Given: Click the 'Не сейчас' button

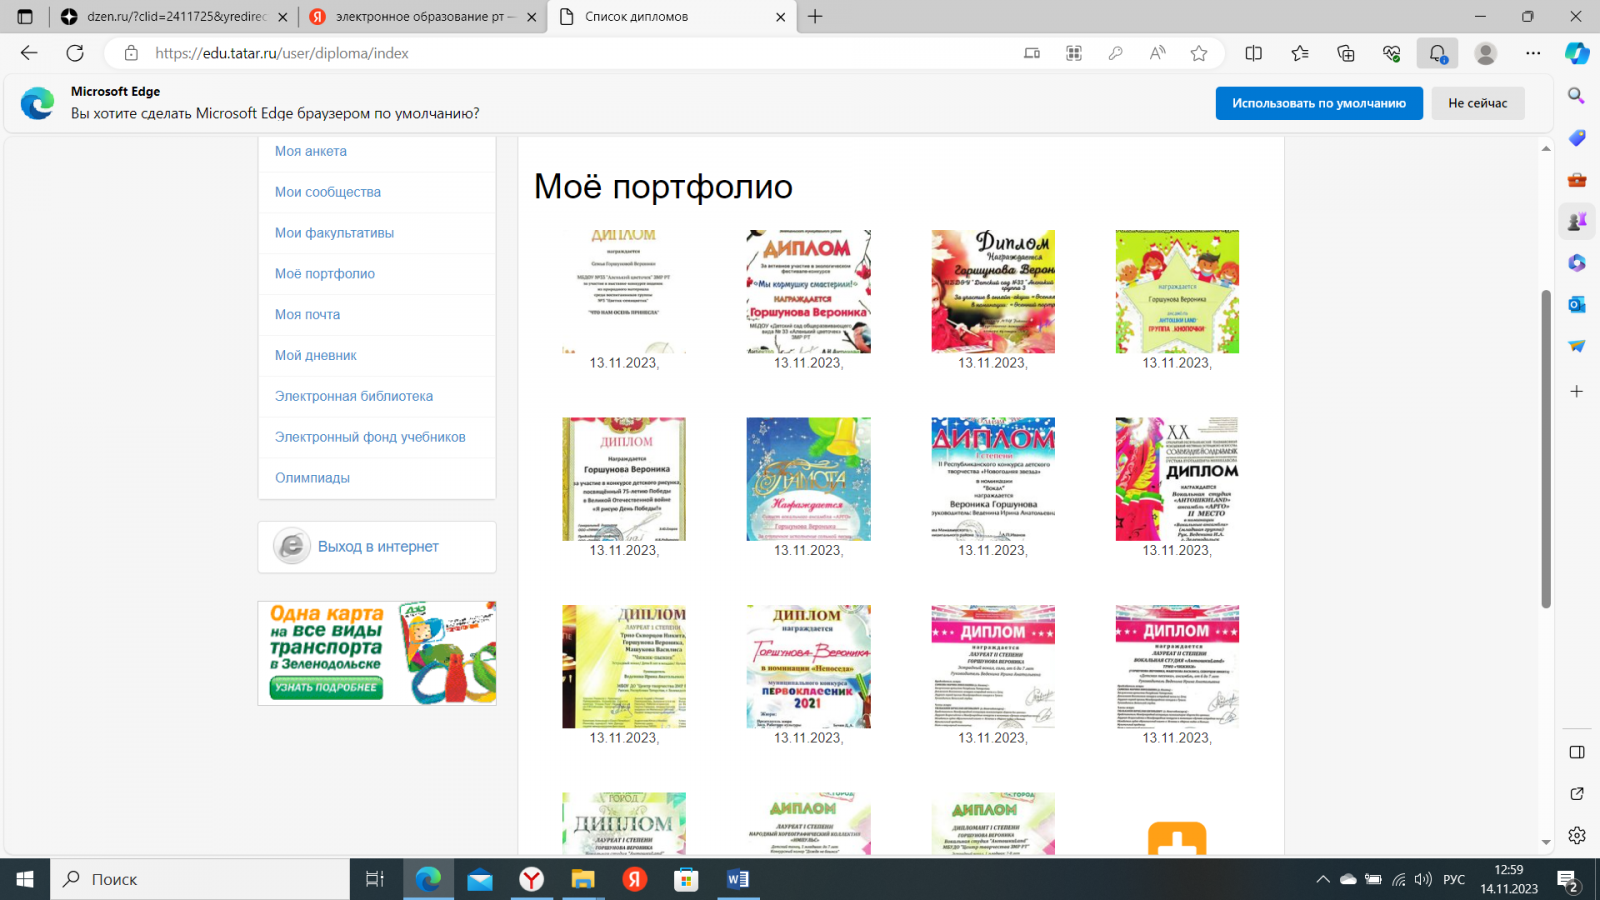Looking at the screenshot, I should [1477, 103].
